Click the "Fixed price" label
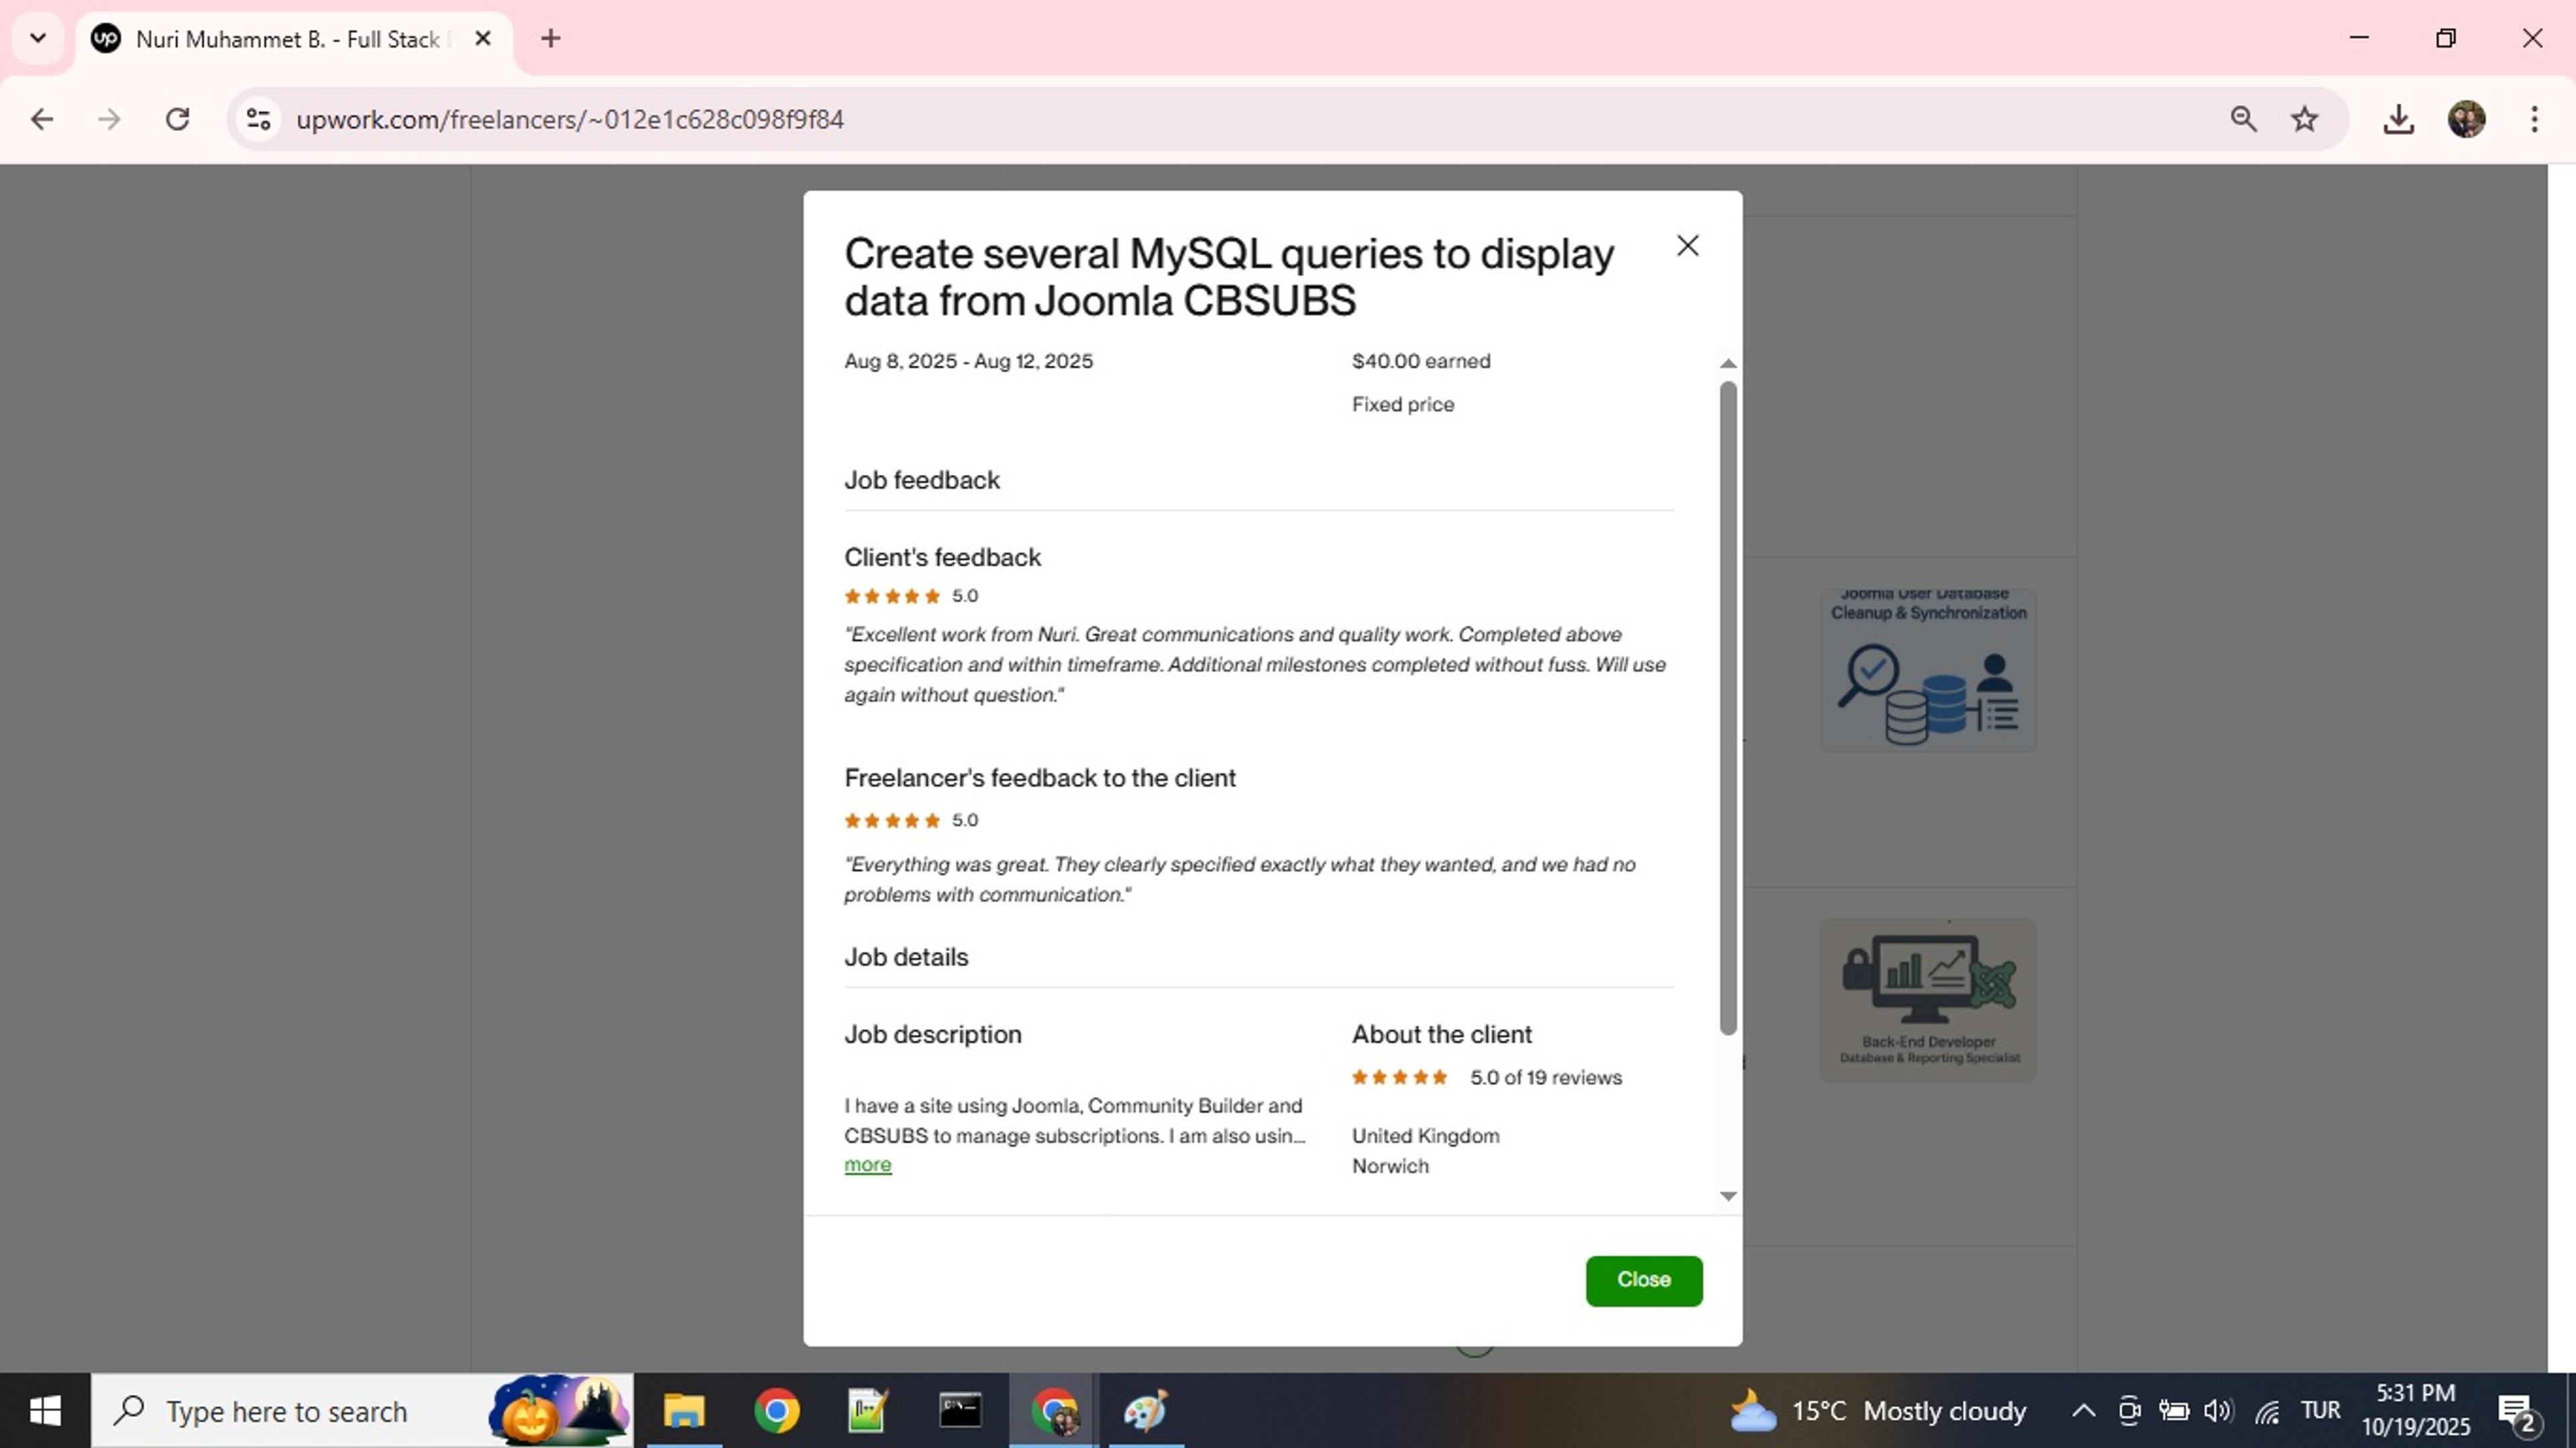 [x=1402, y=405]
